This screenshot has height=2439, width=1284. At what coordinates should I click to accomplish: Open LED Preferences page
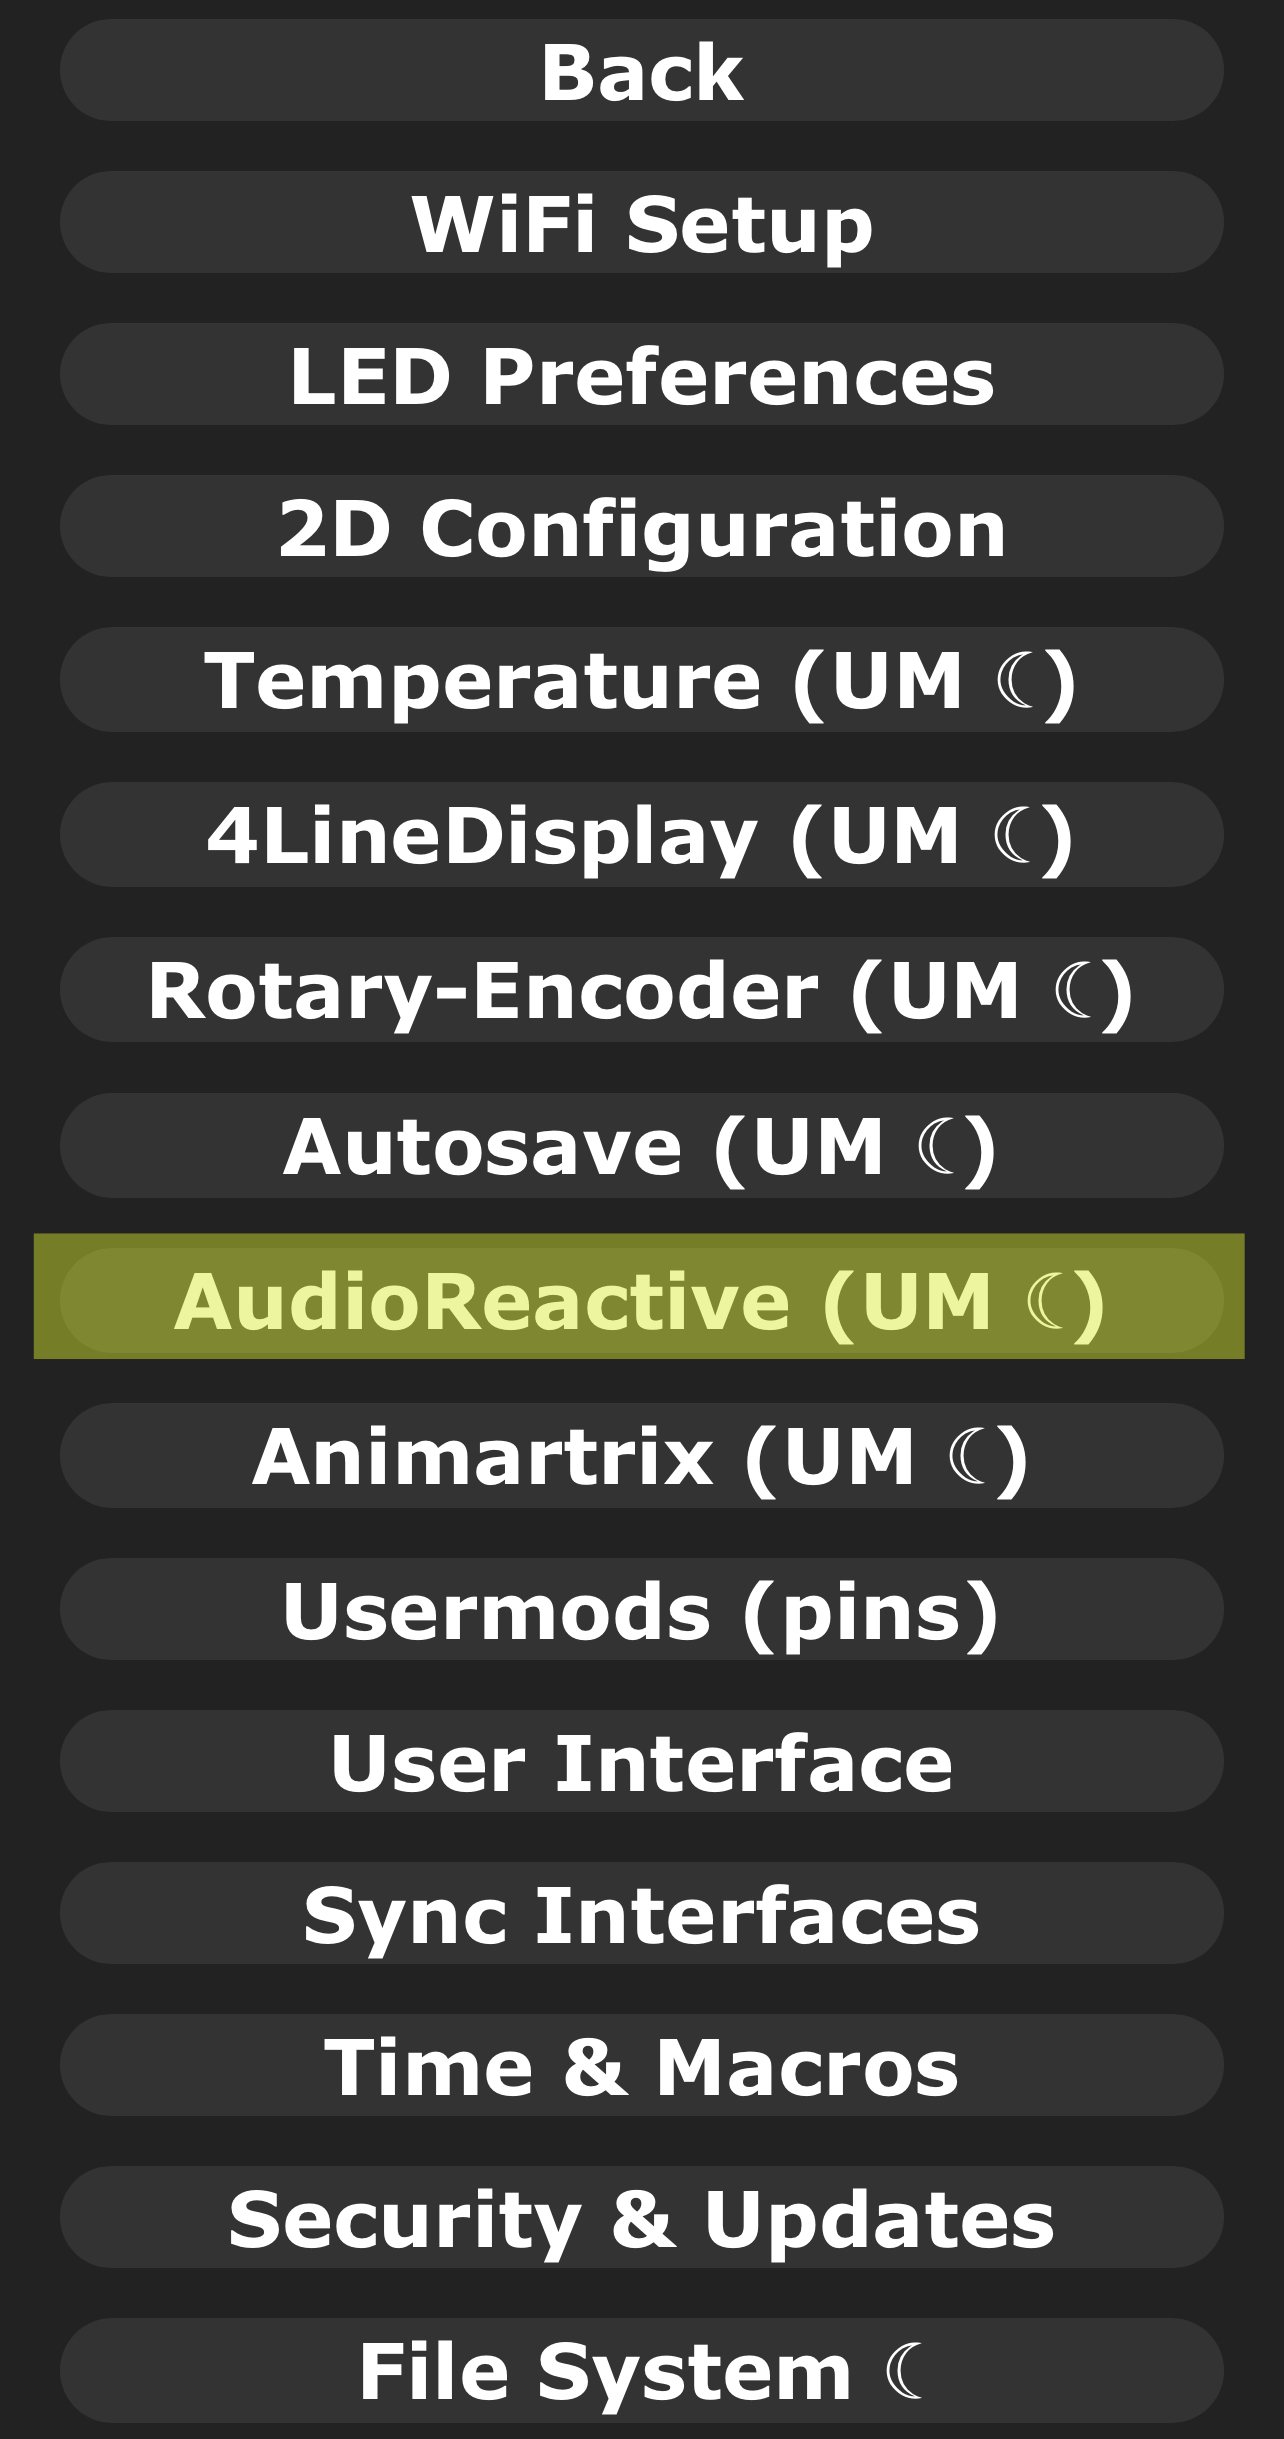641,374
